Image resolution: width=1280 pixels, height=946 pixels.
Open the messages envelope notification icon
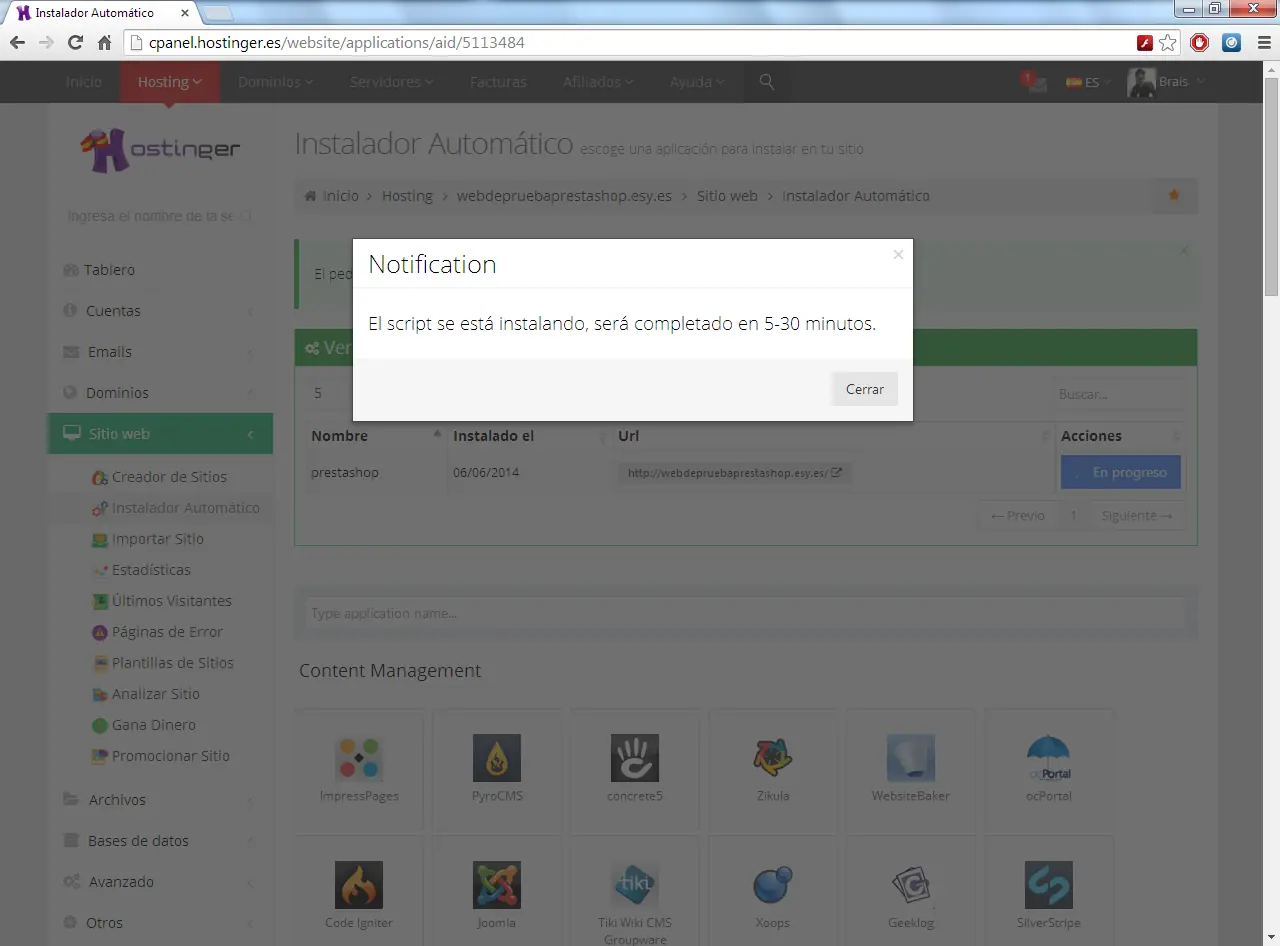pyautogui.click(x=1035, y=82)
